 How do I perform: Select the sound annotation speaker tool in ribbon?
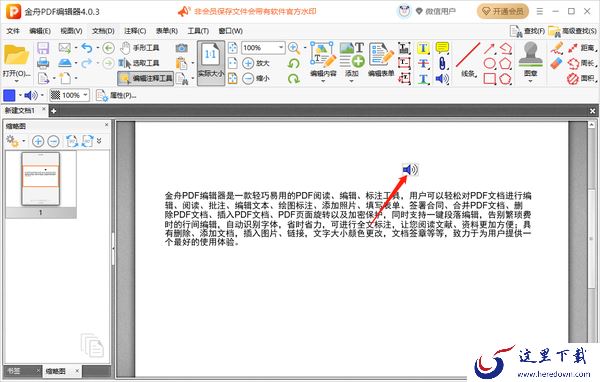coord(442,79)
